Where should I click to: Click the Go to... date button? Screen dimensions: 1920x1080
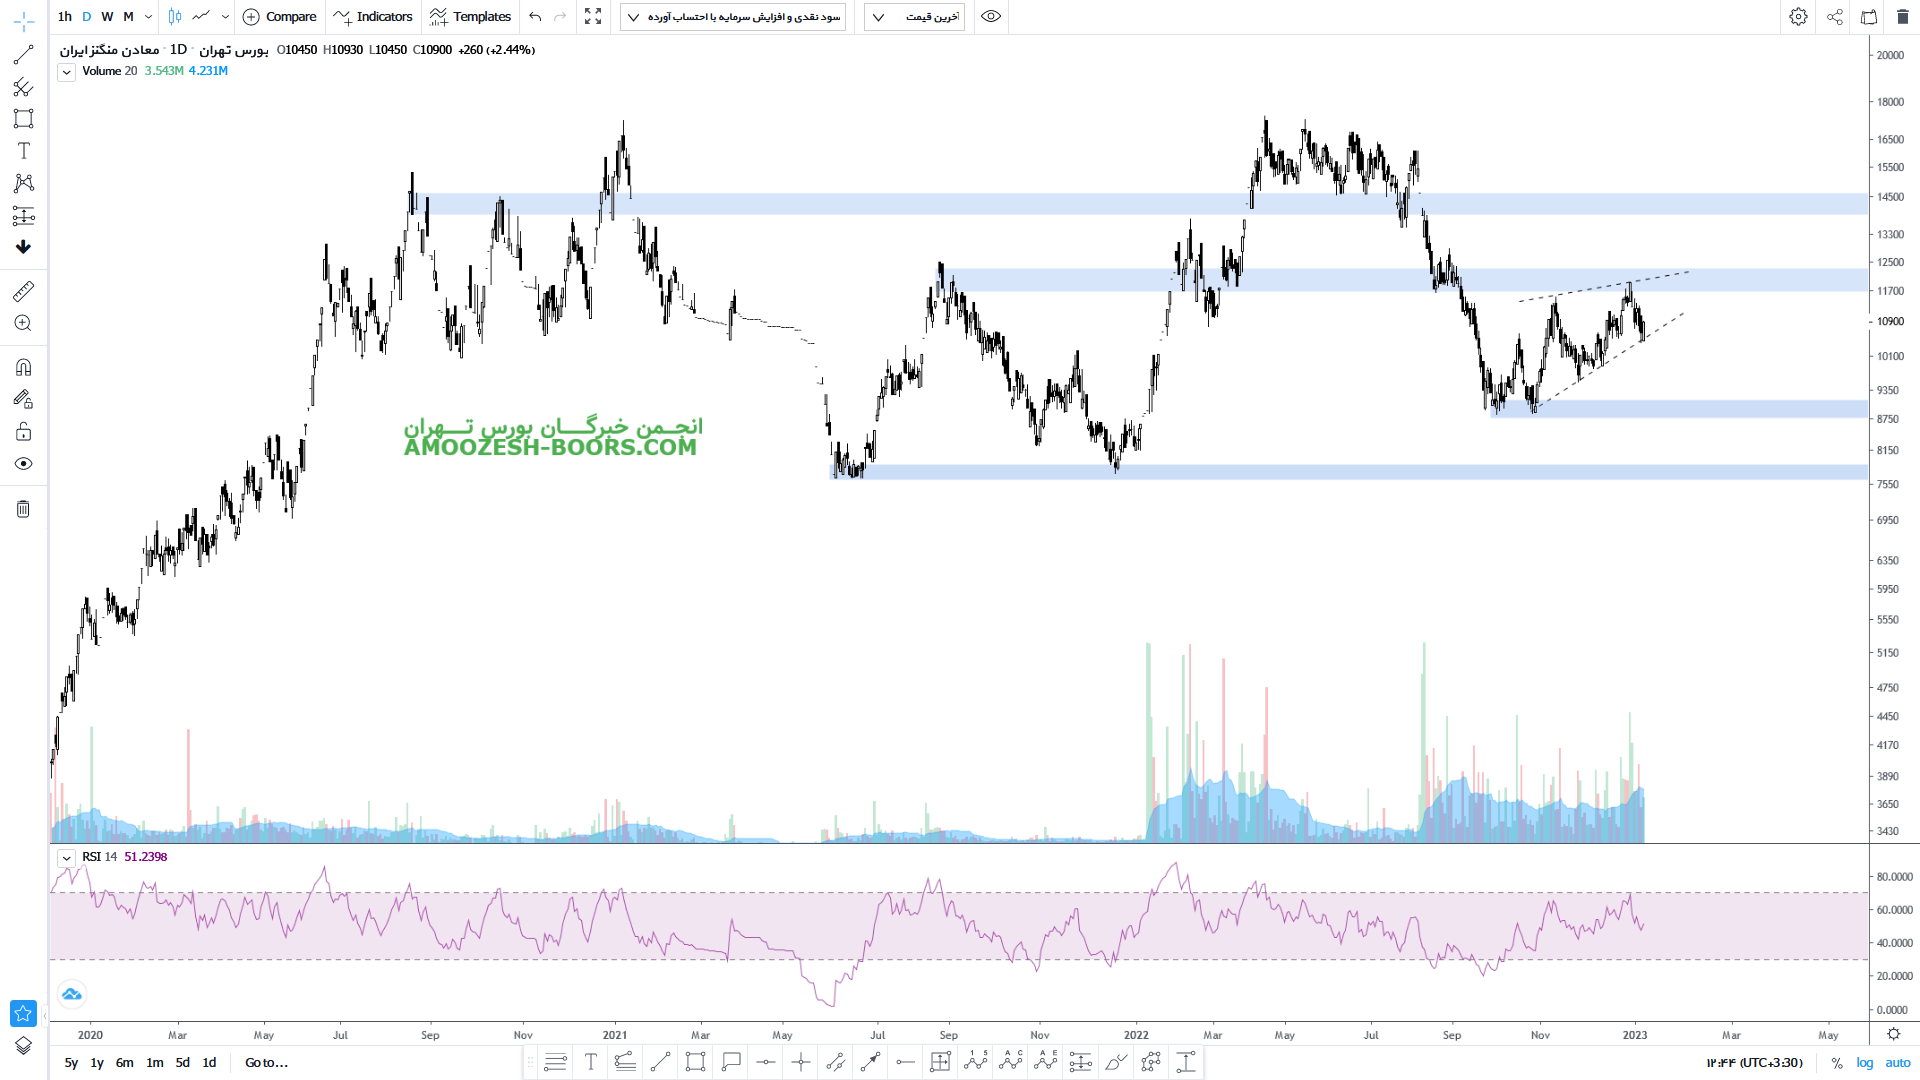pyautogui.click(x=266, y=1063)
